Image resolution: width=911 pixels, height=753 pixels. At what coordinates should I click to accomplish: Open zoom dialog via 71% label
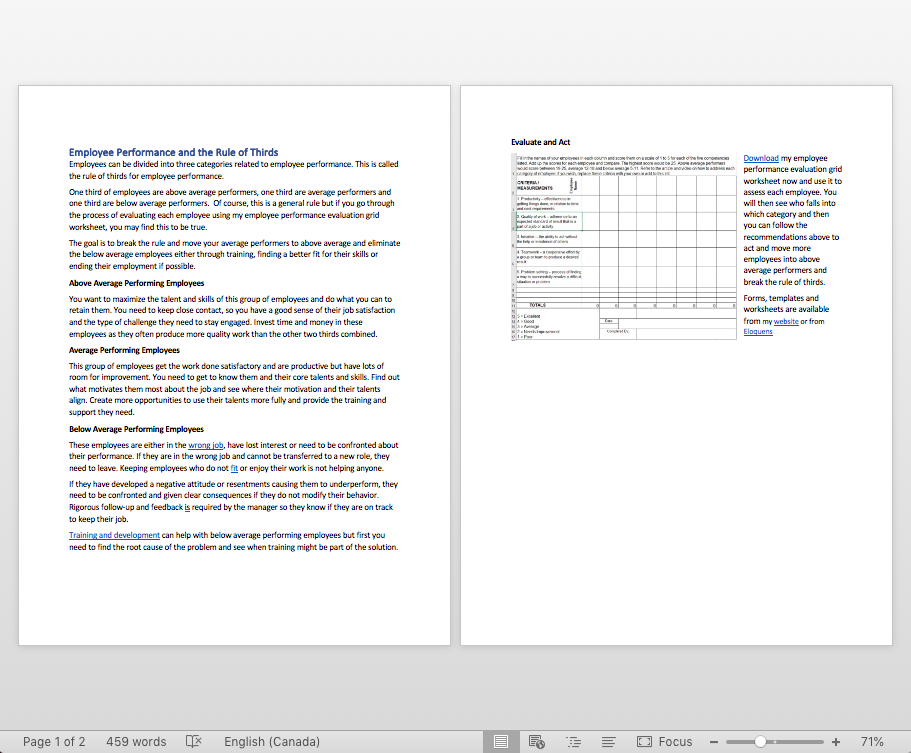[x=872, y=741]
